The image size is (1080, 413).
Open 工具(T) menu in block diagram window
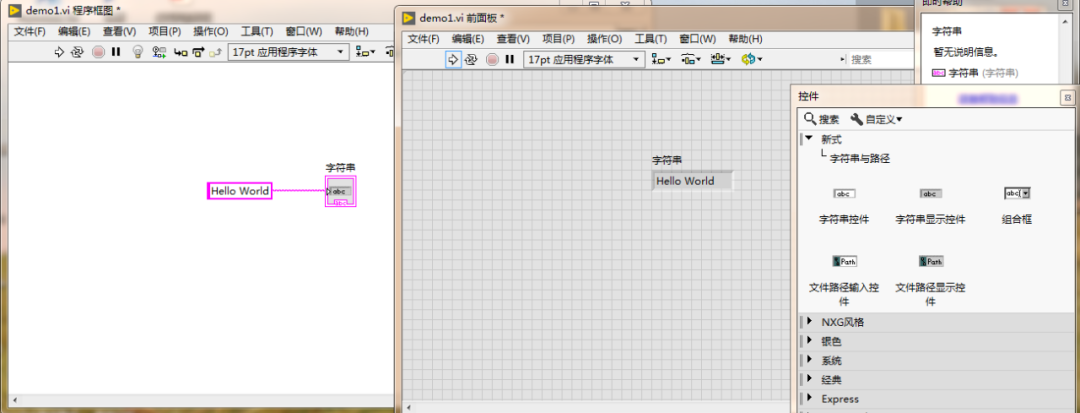[x=257, y=32]
